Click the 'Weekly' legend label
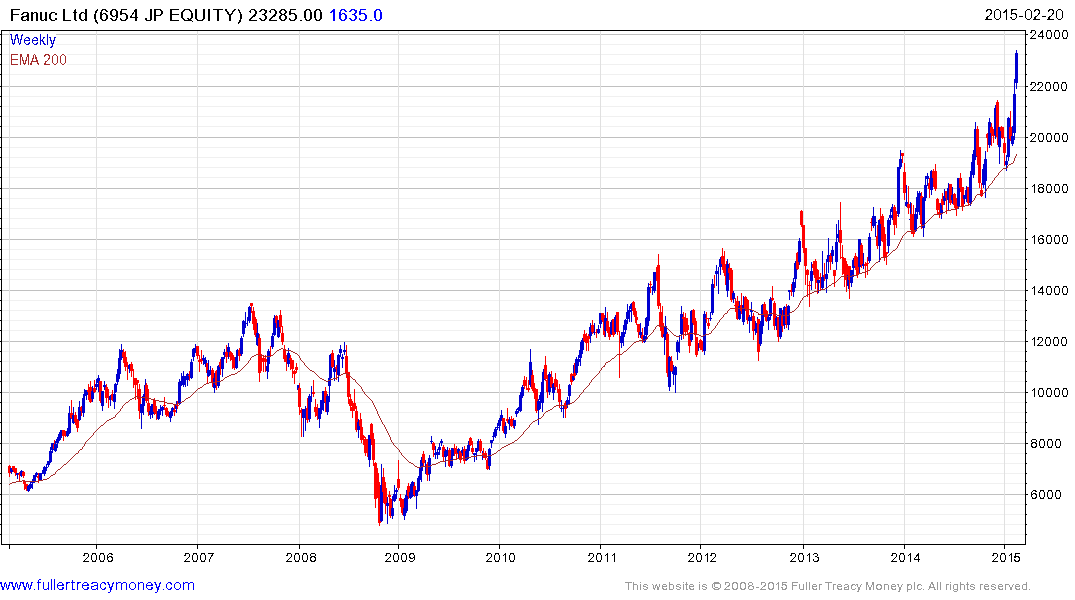 point(32,40)
